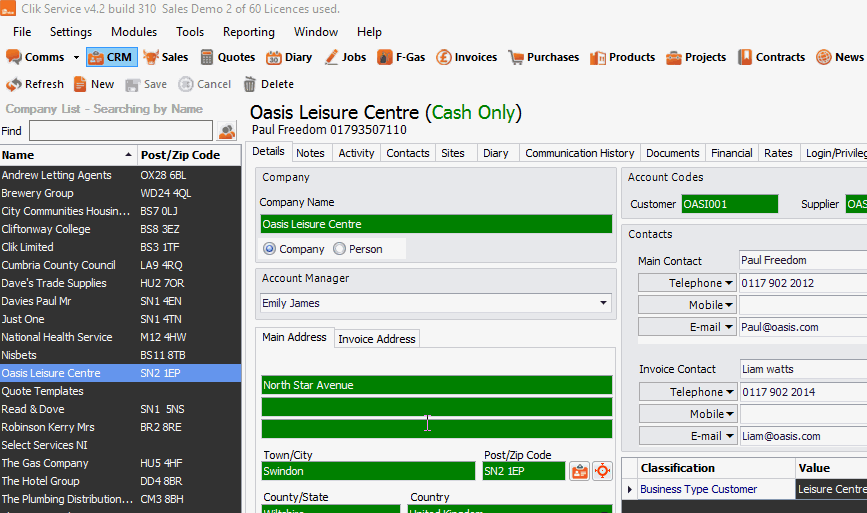
Task: Open the Modules menu
Action: (x=134, y=32)
